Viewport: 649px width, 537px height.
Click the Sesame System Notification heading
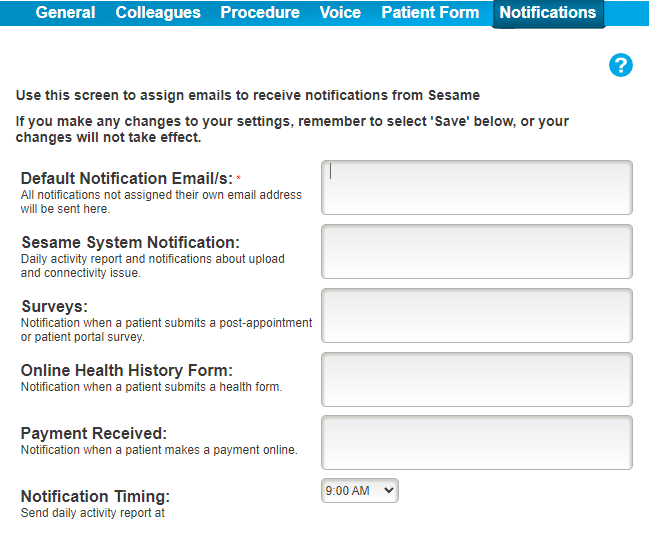[x=130, y=242]
